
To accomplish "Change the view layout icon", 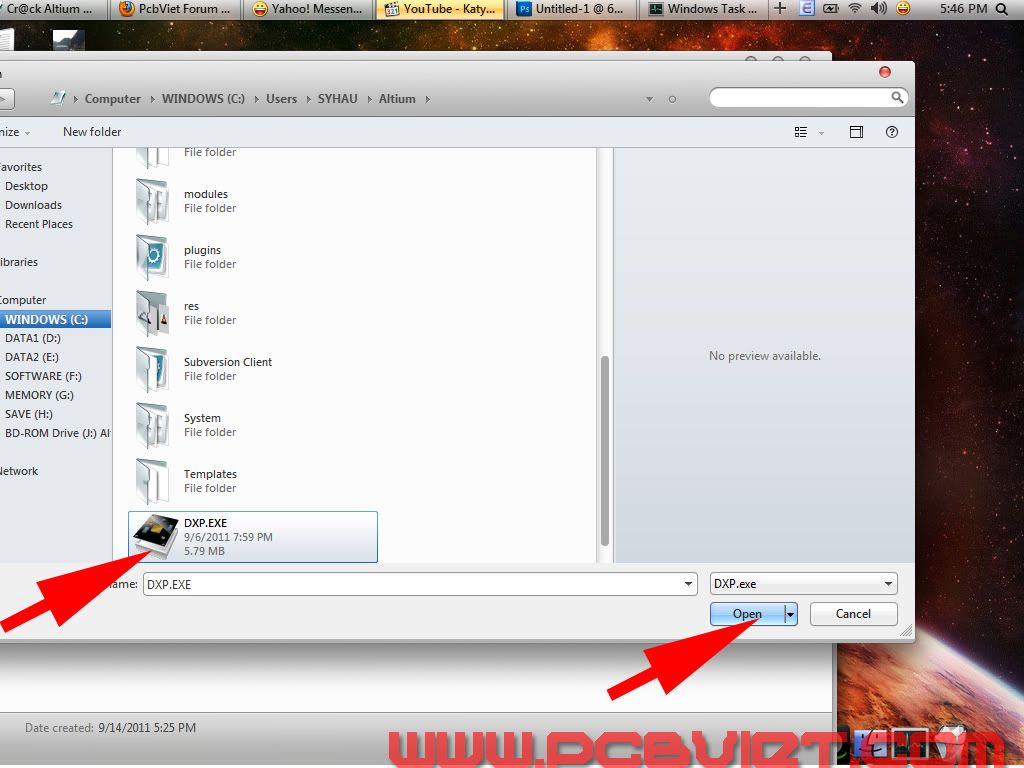I will pos(801,132).
